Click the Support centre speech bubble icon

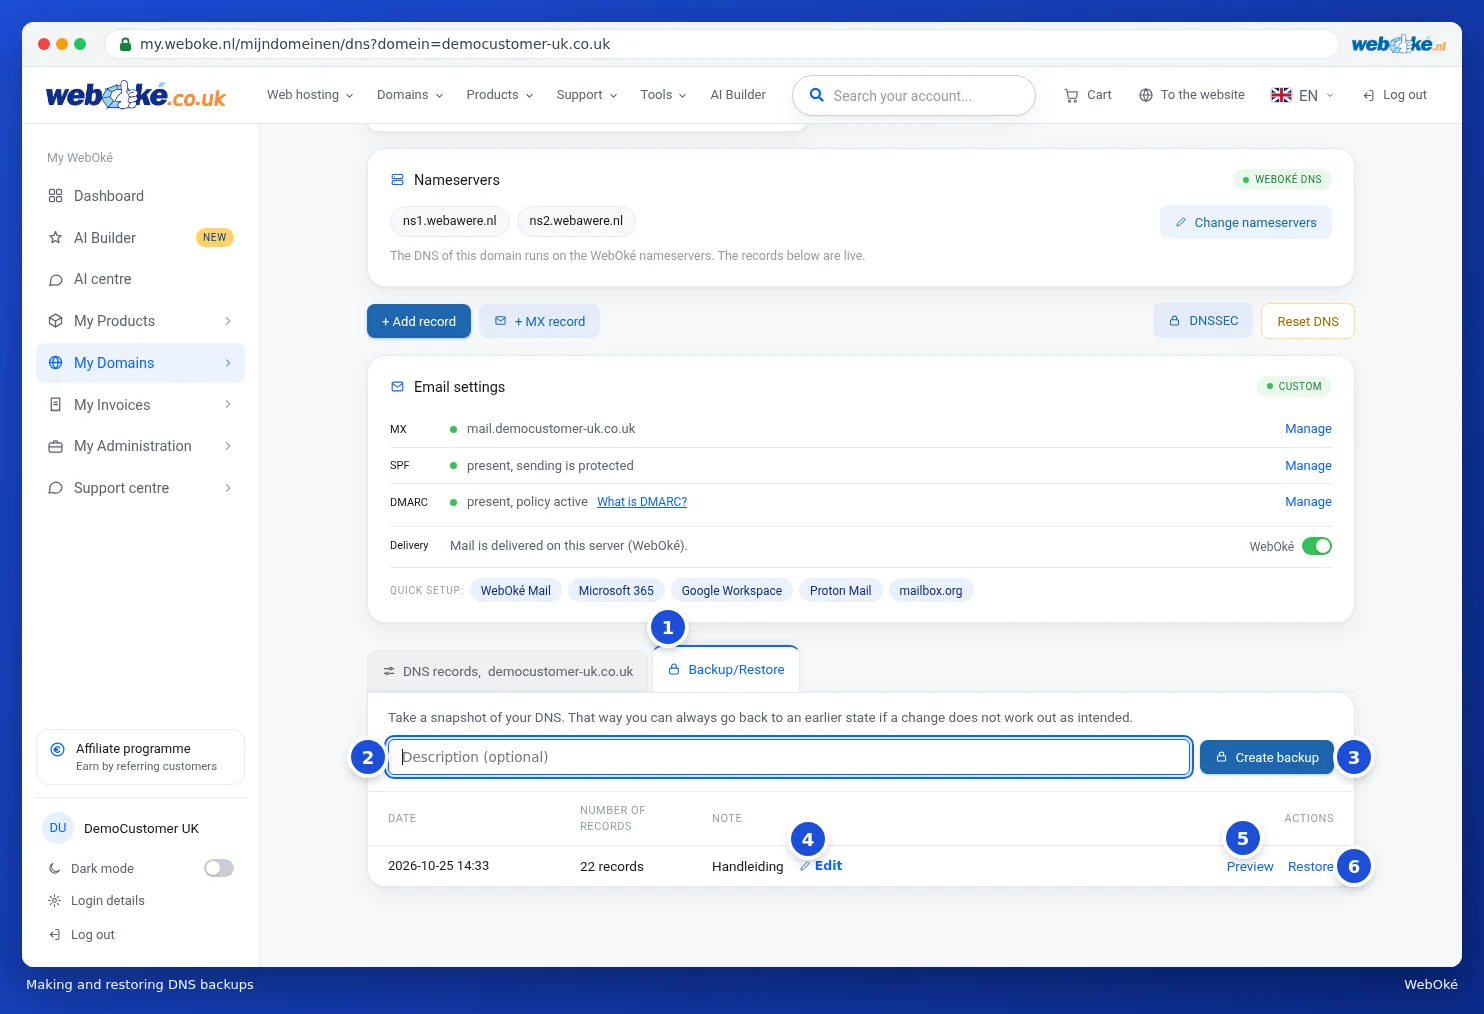pyautogui.click(x=56, y=488)
